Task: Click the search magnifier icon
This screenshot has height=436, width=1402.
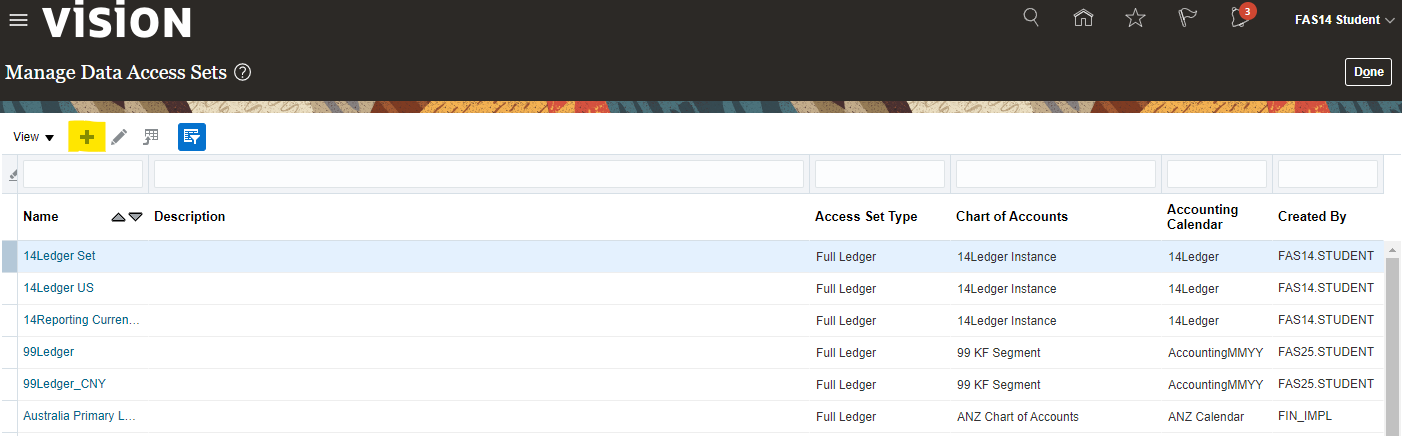Action: pos(1031,18)
